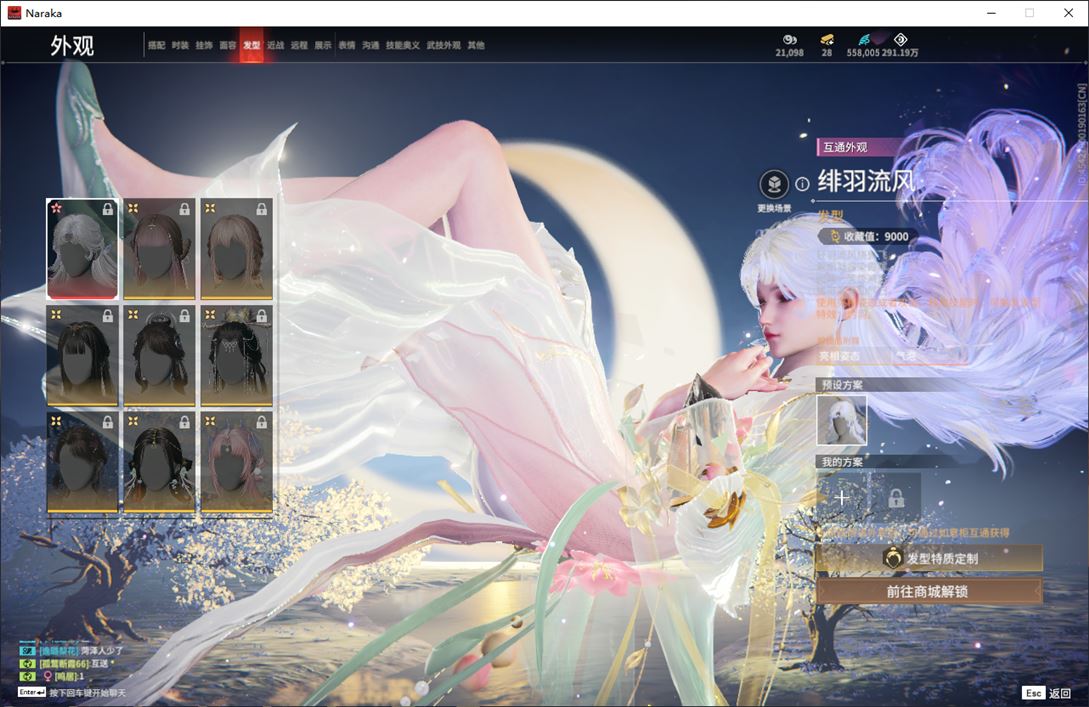
Task: Click the Naraka app icon in title bar
Action: [14, 13]
